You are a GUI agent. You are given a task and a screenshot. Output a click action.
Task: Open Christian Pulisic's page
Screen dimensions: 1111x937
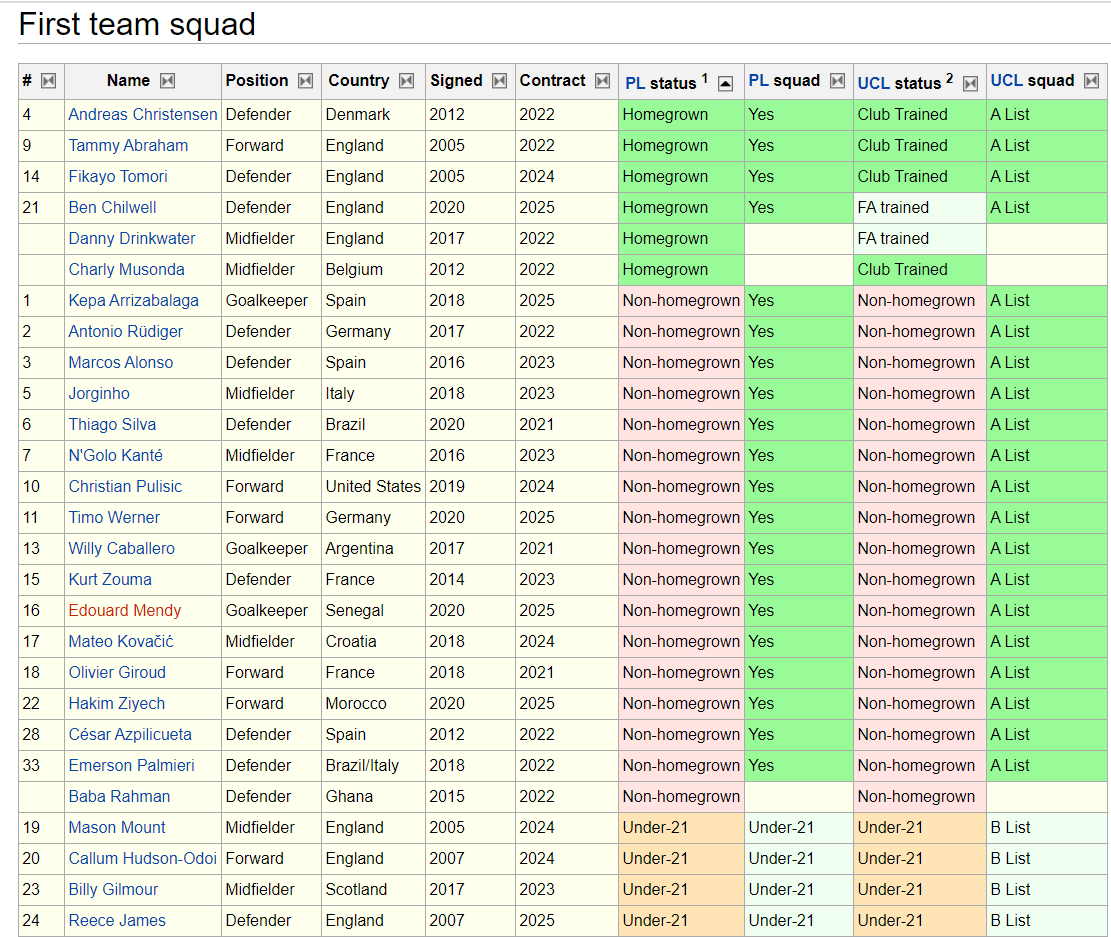point(125,486)
